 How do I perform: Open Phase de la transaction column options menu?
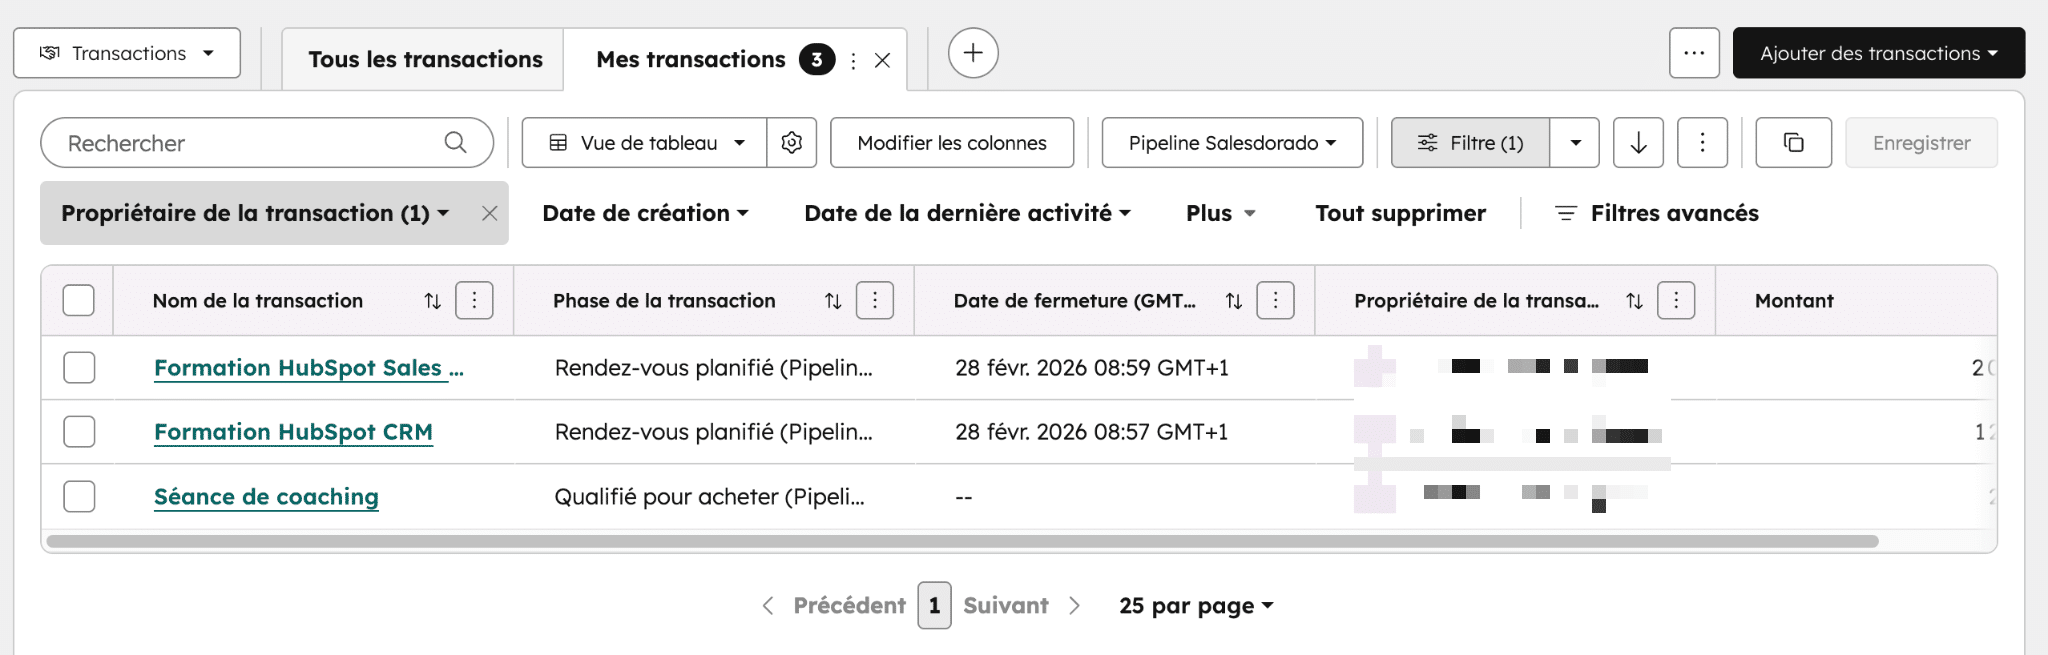click(x=875, y=301)
